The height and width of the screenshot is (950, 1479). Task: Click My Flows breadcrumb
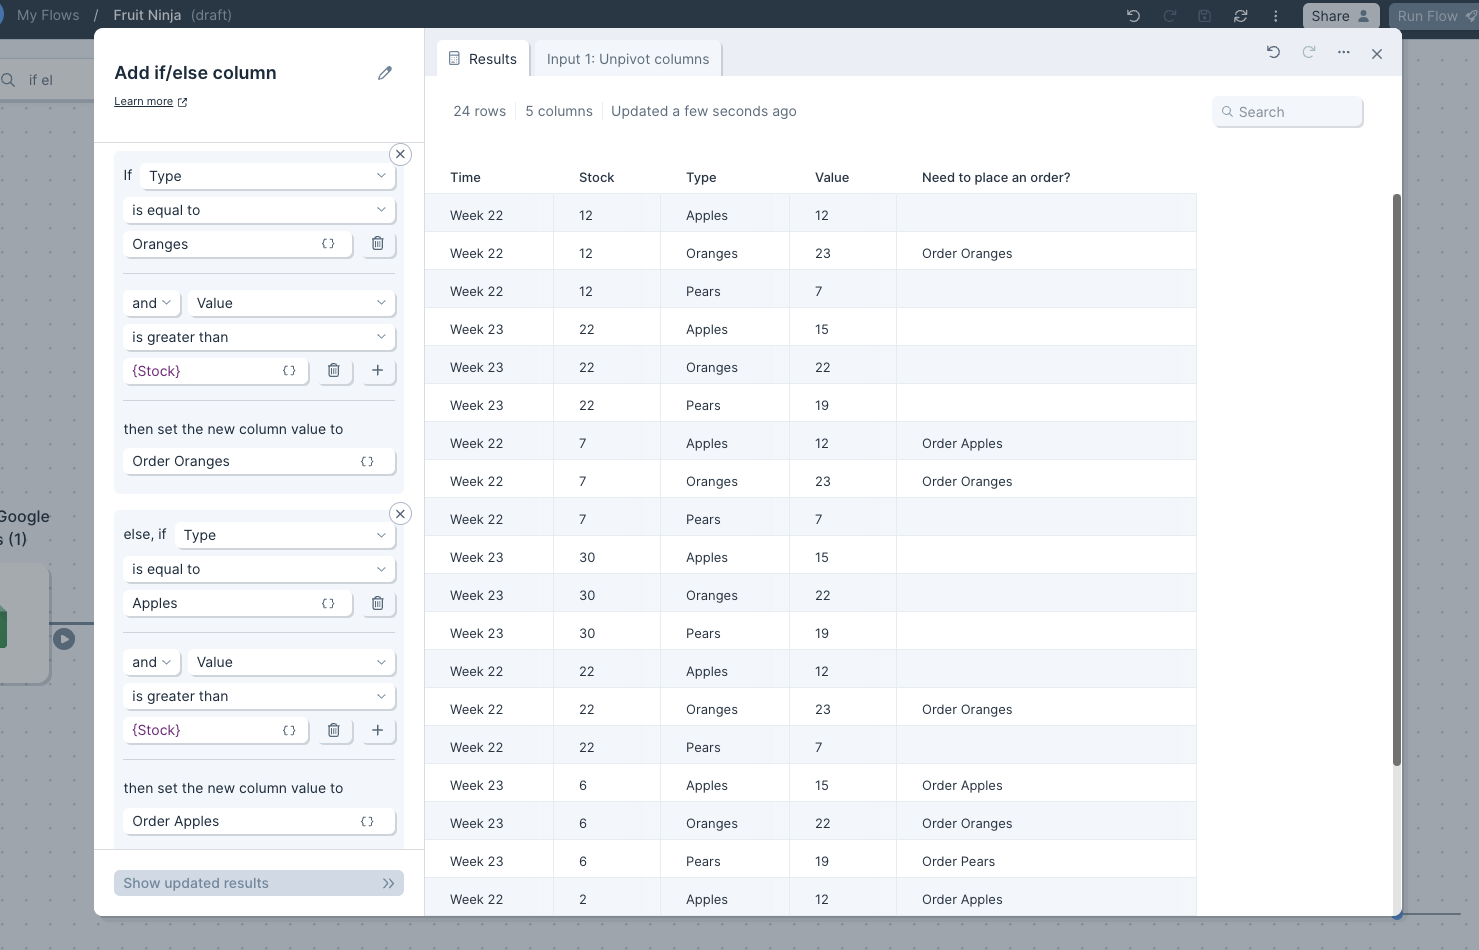coord(48,15)
